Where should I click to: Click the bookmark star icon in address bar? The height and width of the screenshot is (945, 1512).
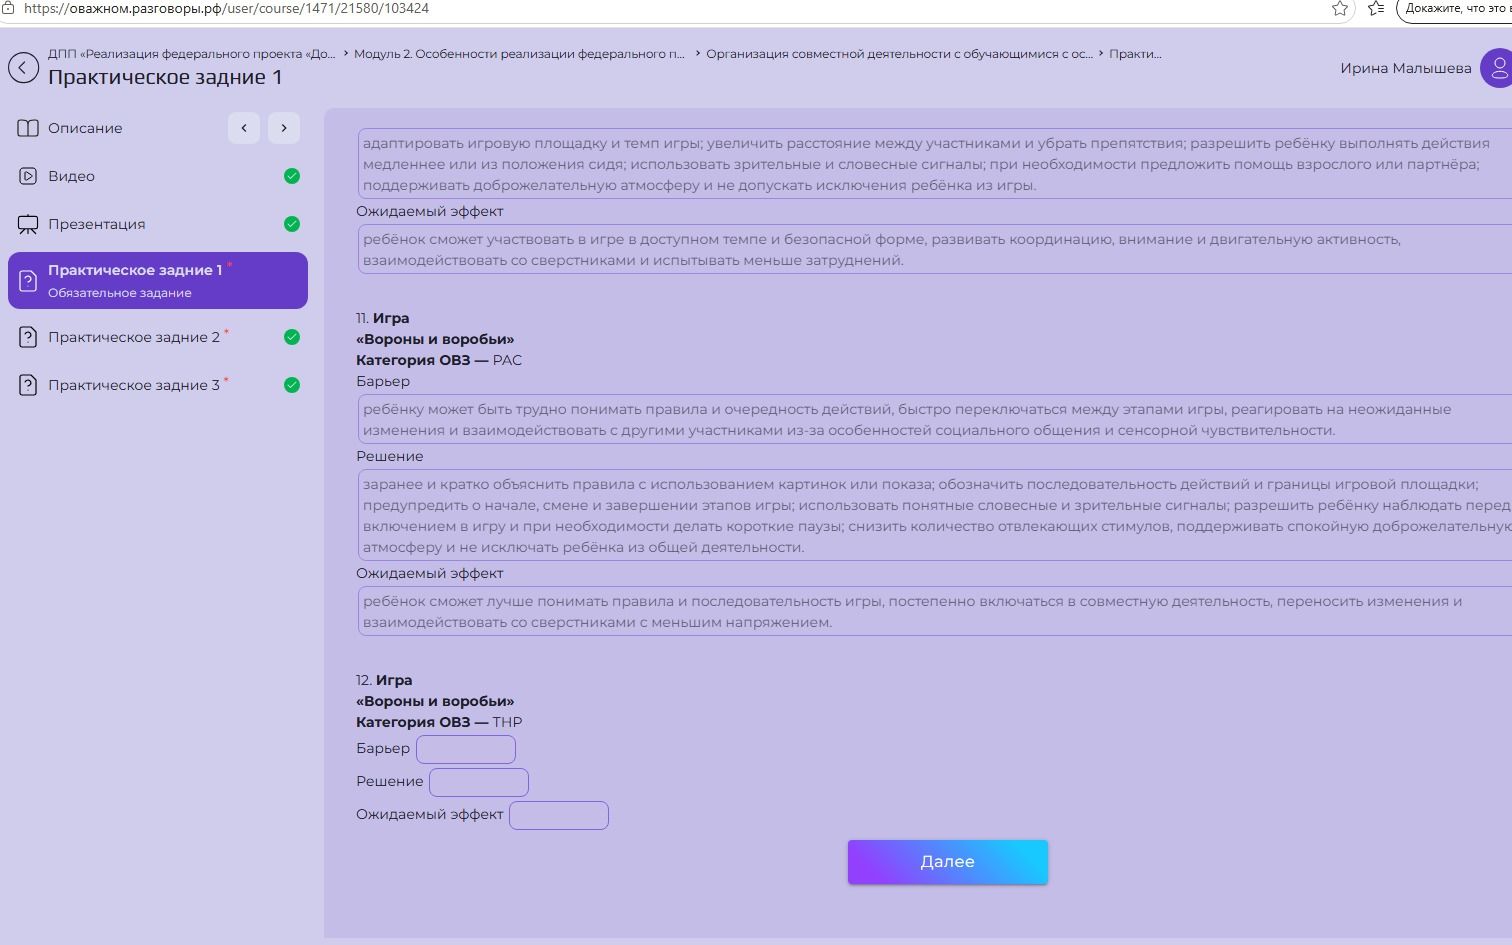[1340, 8]
